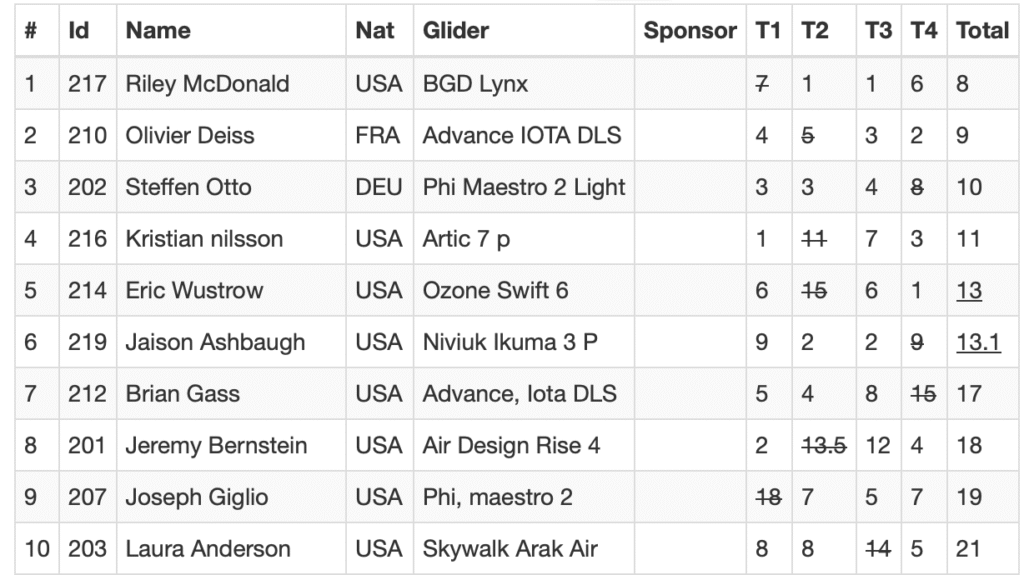Click the T4 column header

[924, 30]
